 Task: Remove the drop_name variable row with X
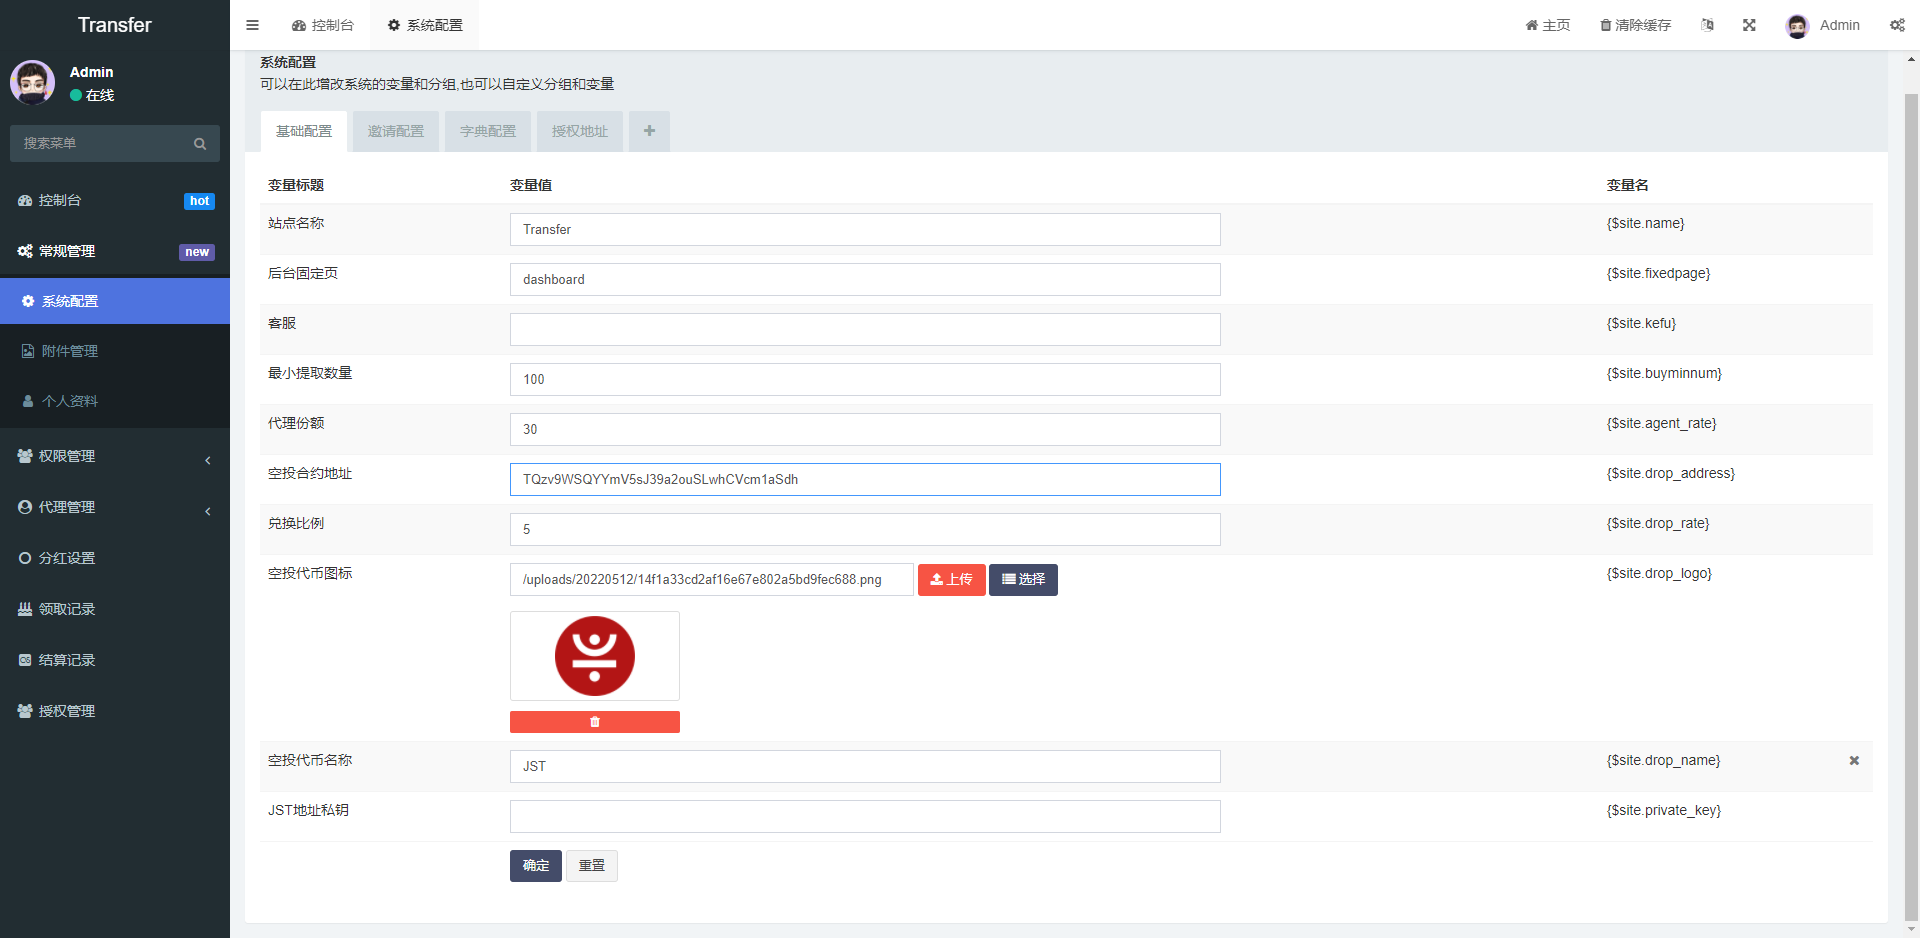tap(1854, 761)
